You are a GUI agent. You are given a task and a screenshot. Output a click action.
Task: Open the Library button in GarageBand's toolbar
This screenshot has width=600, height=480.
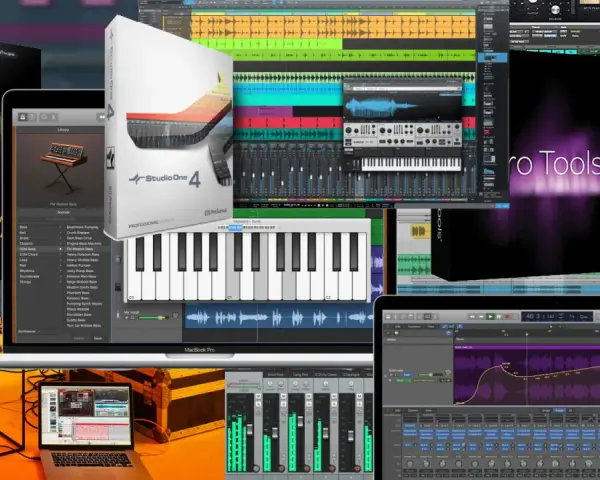[x=23, y=117]
